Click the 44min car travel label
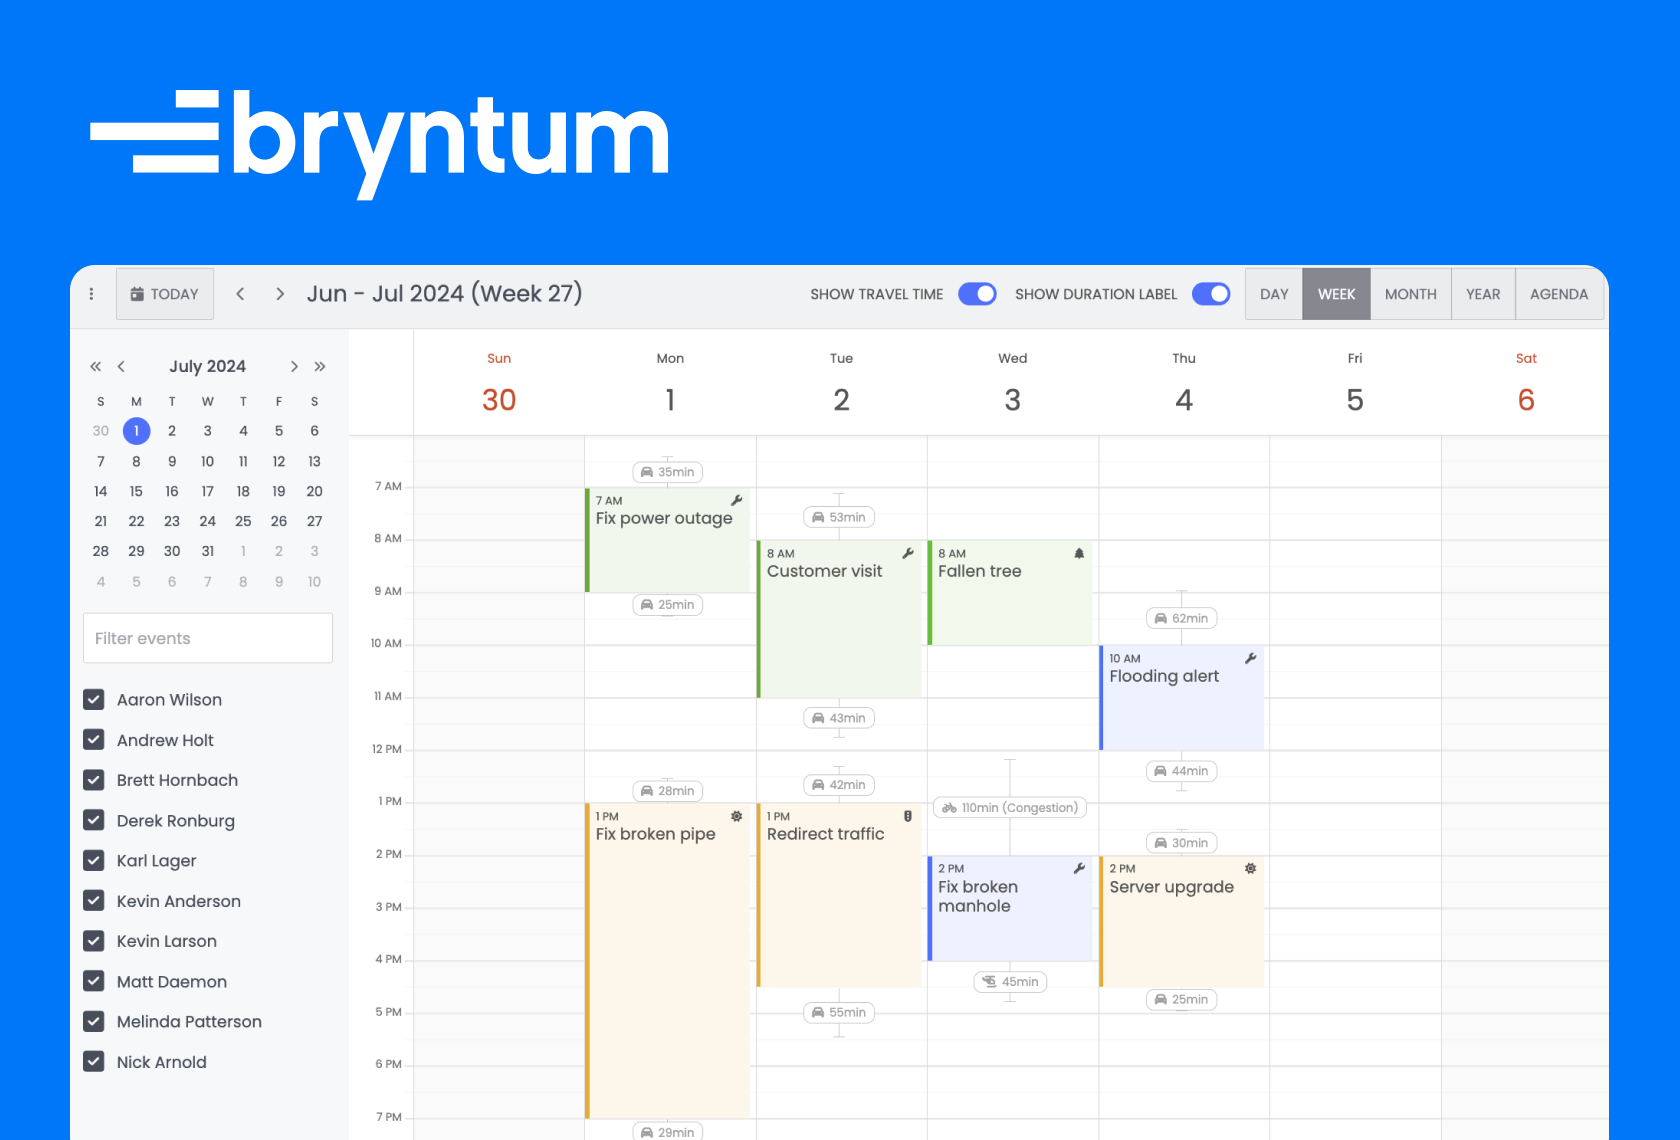1680x1140 pixels. (1181, 770)
